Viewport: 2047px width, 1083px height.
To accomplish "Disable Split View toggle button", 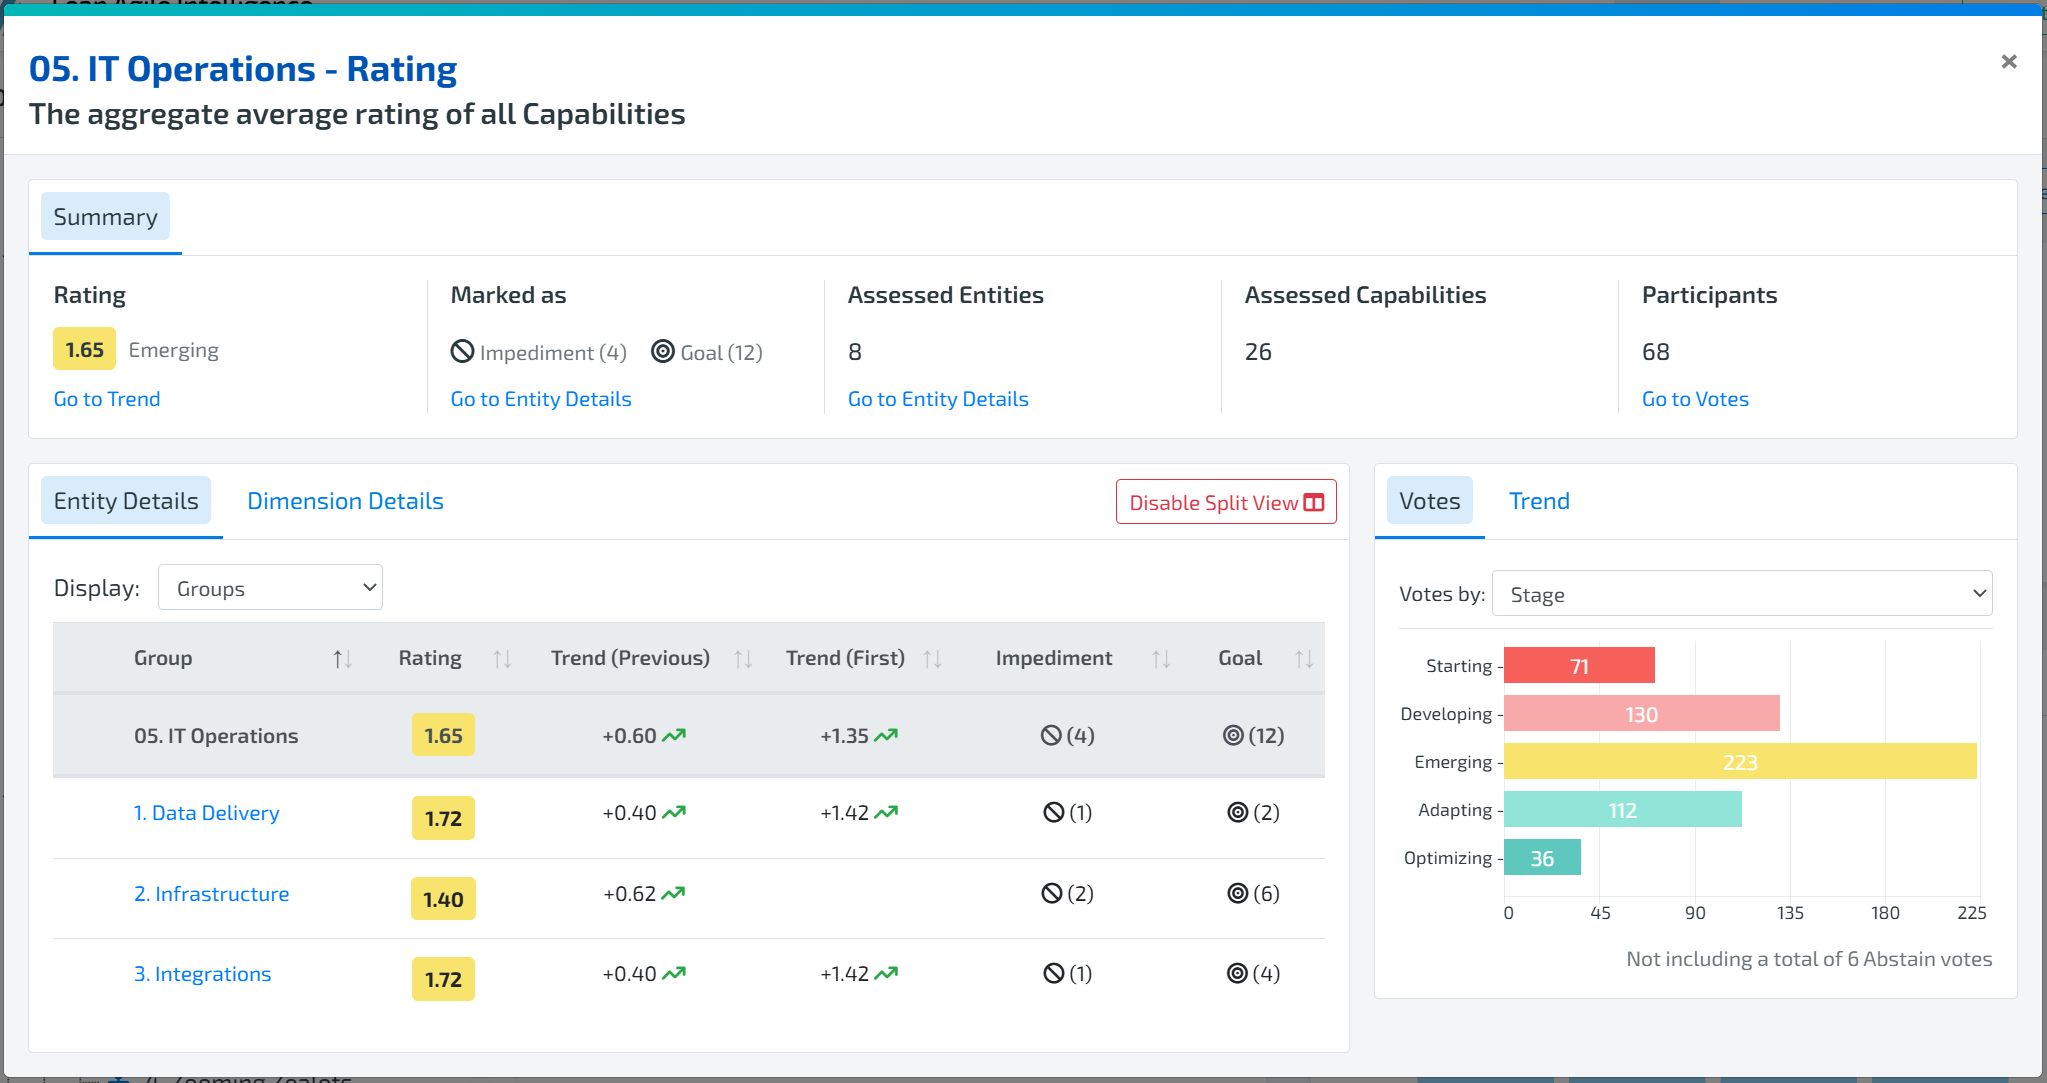I will tap(1225, 502).
